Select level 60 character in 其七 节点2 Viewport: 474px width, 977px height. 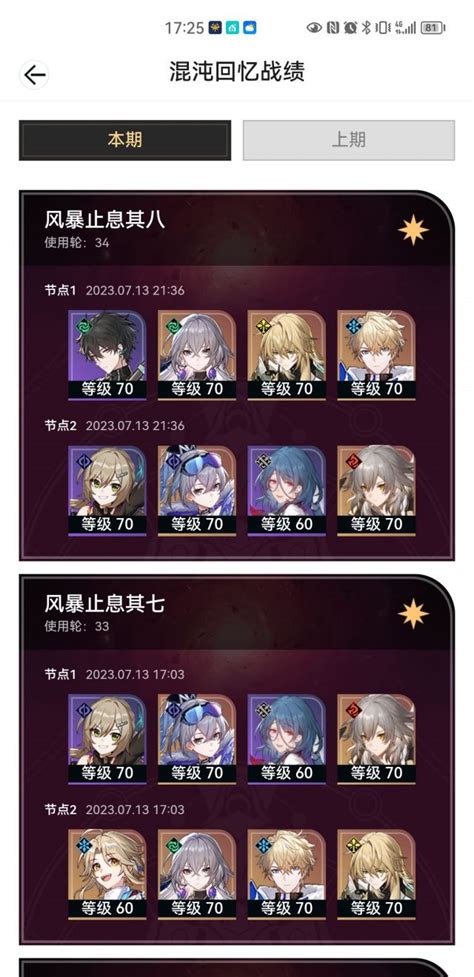(107, 874)
